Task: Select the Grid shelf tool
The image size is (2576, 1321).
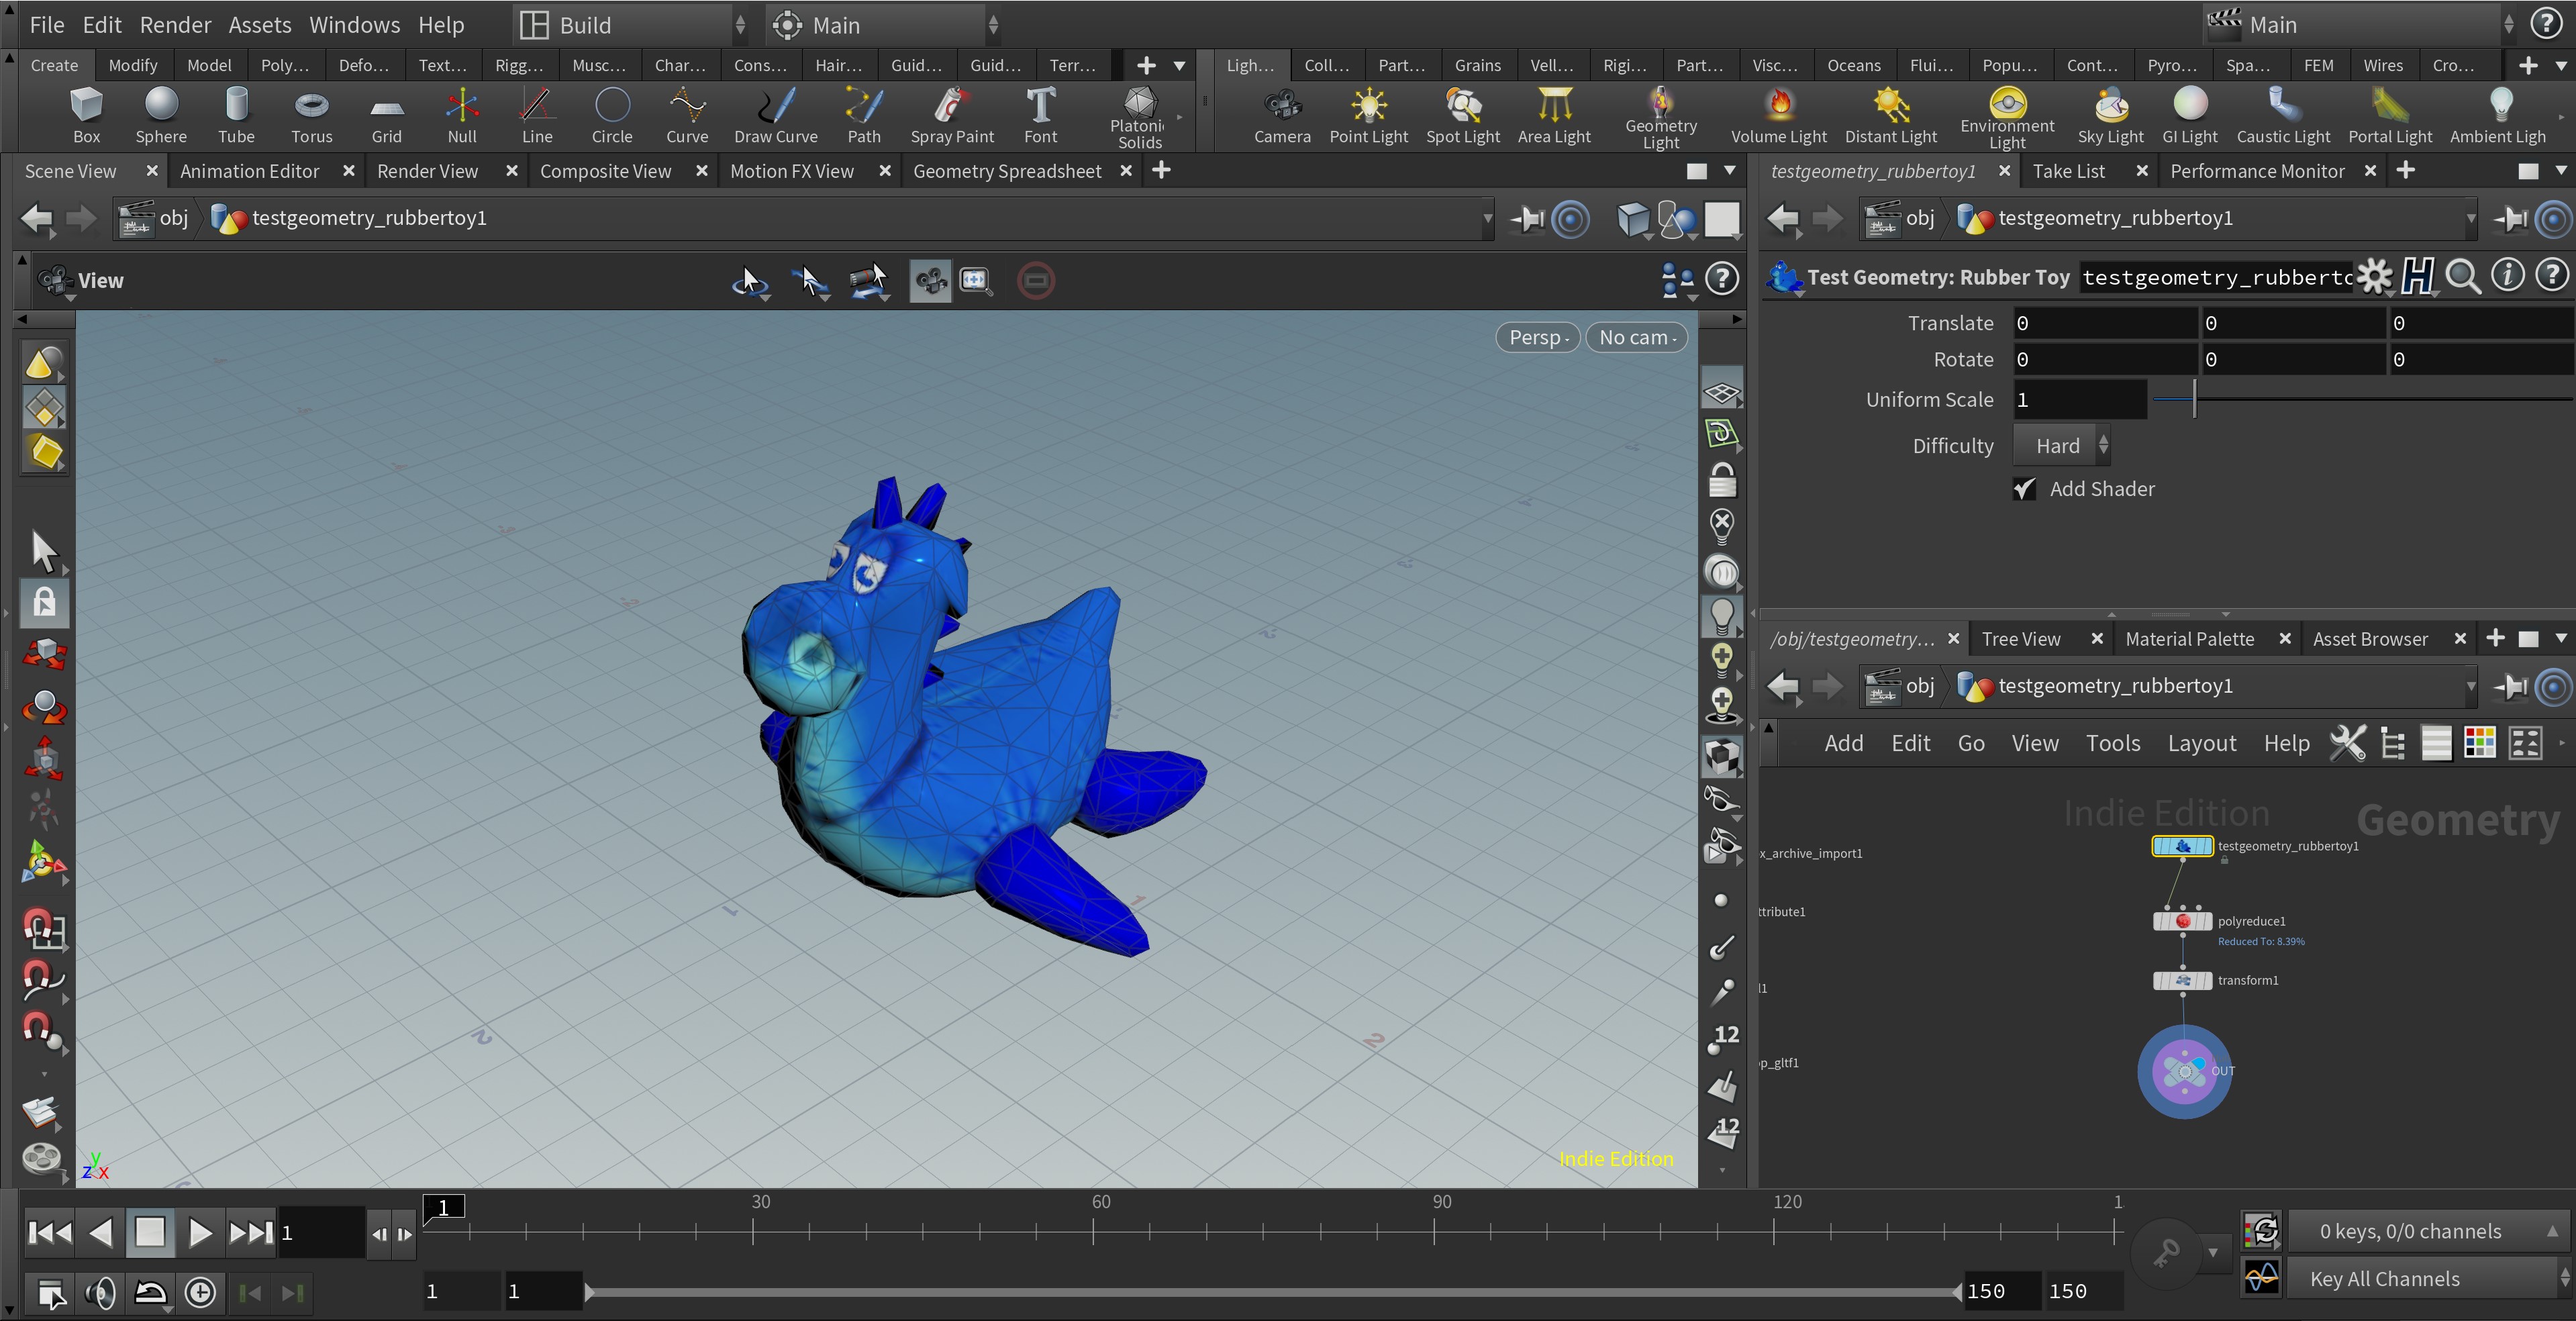Action: [386, 114]
